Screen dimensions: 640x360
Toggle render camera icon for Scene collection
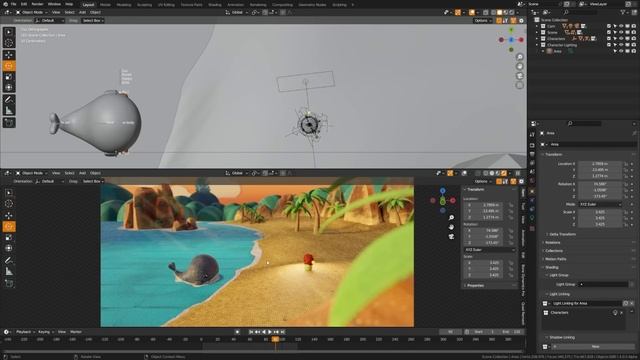coord(633,32)
